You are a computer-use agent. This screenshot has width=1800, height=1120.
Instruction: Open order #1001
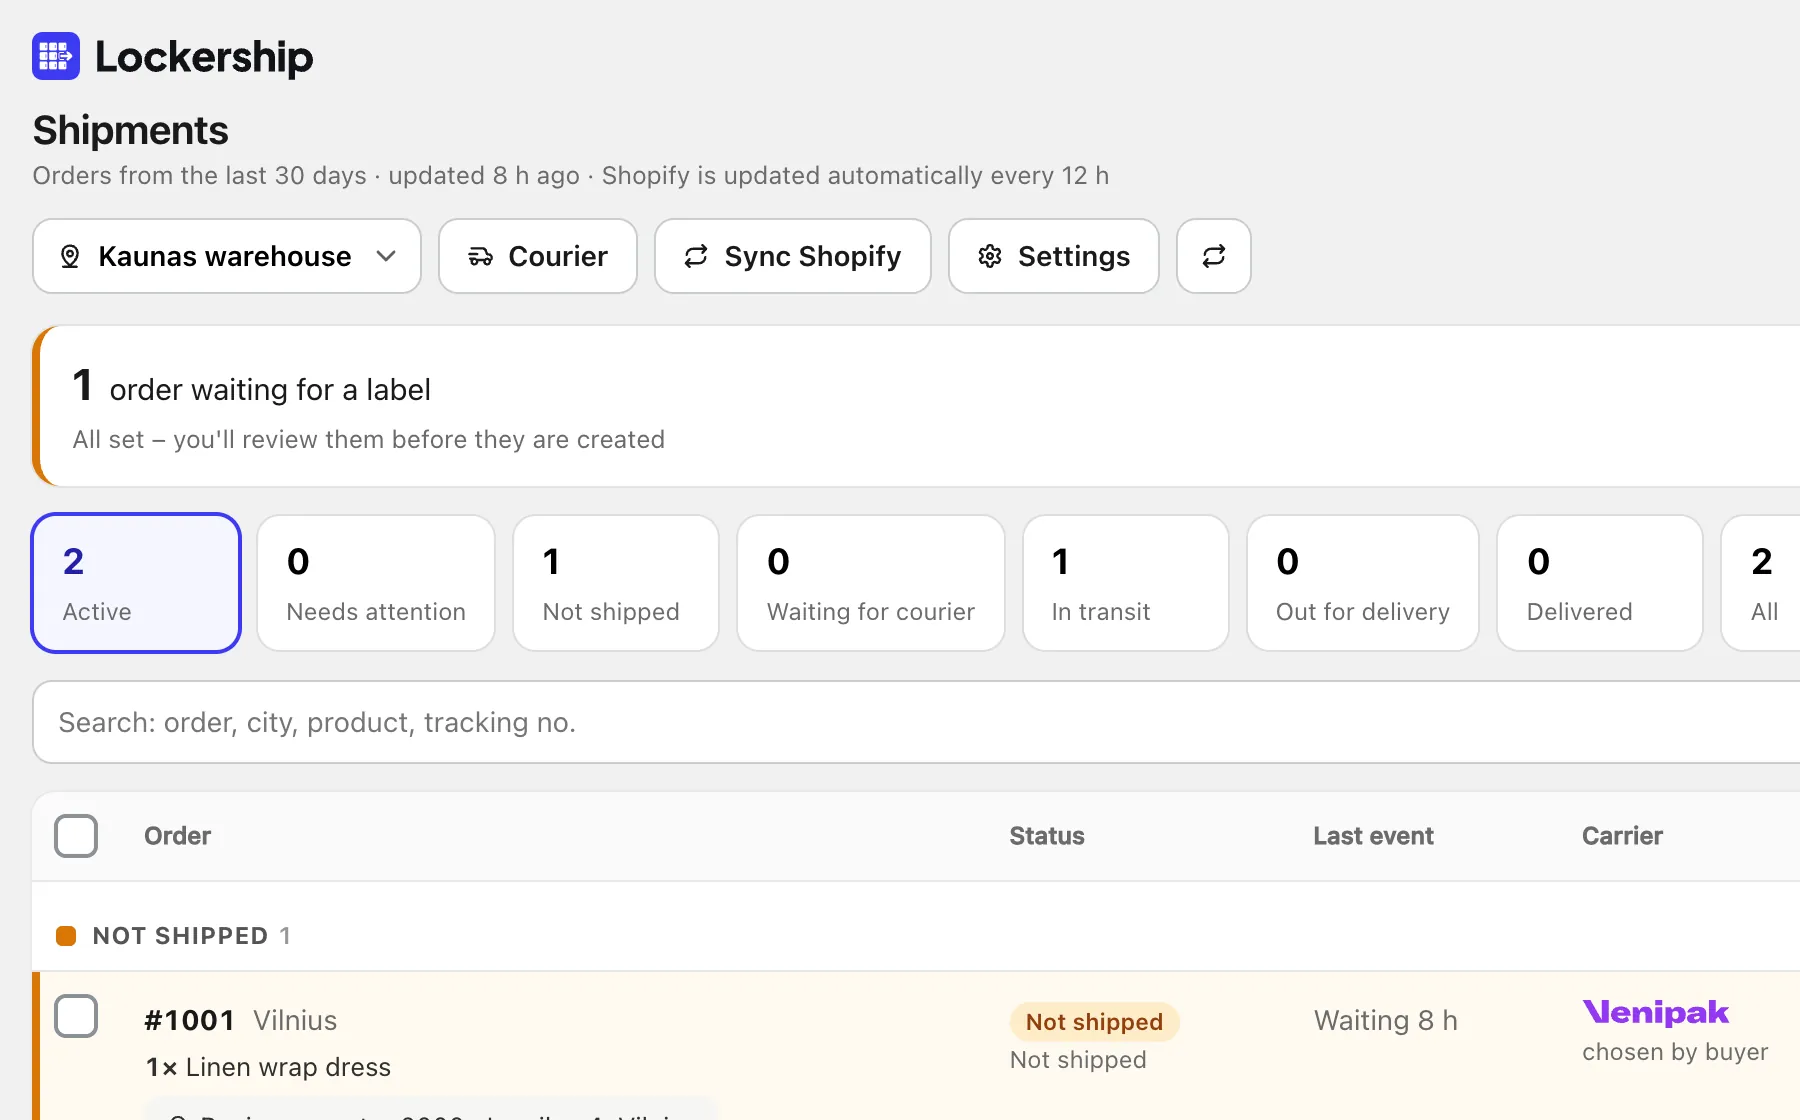coord(190,1020)
